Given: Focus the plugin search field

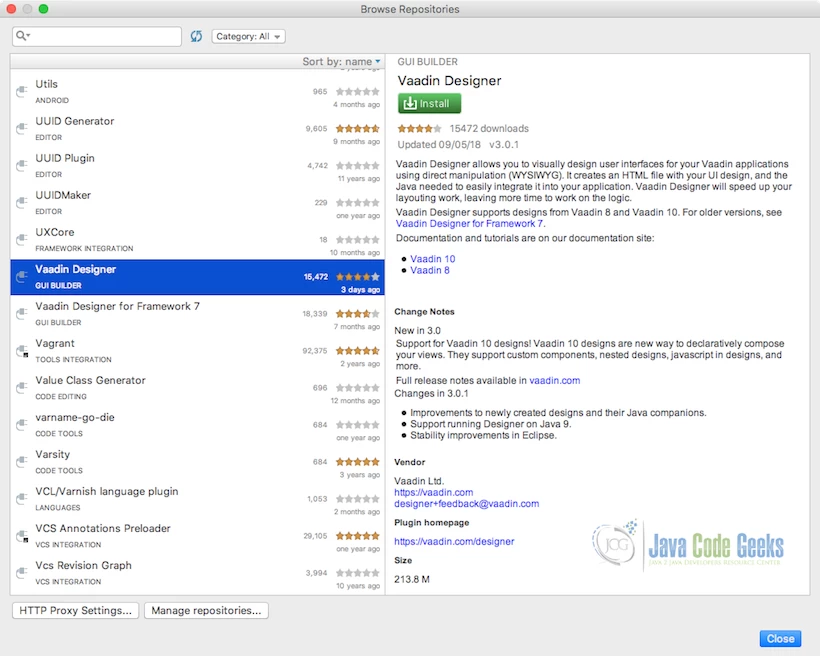Looking at the screenshot, I should pyautogui.click(x=97, y=36).
